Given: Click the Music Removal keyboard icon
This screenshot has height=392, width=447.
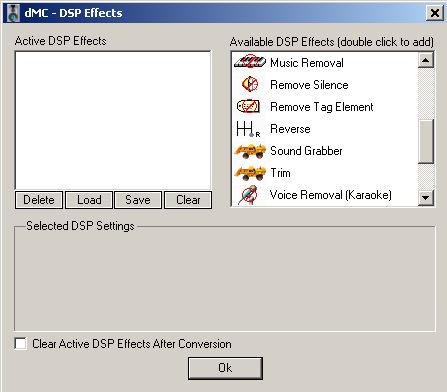Looking at the screenshot, I should click(x=250, y=62).
